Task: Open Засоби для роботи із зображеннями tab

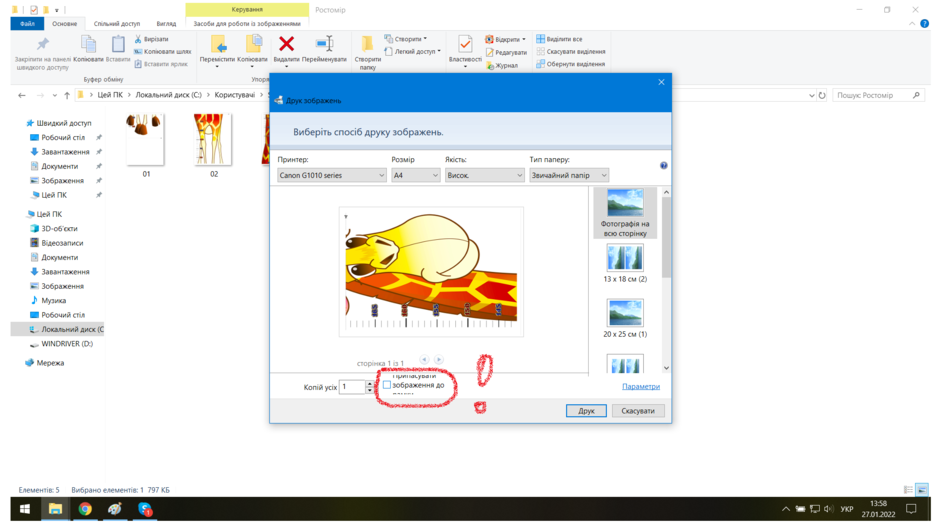Action: [247, 24]
